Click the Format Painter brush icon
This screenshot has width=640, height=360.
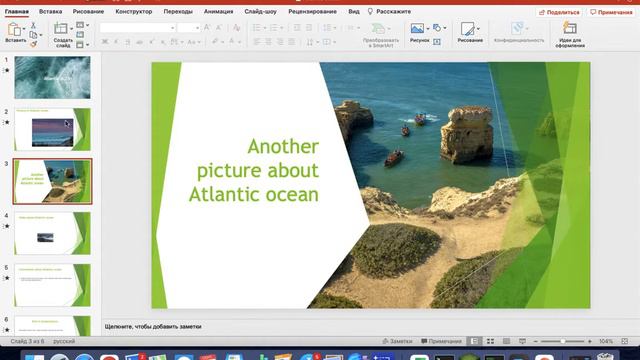click(x=33, y=44)
